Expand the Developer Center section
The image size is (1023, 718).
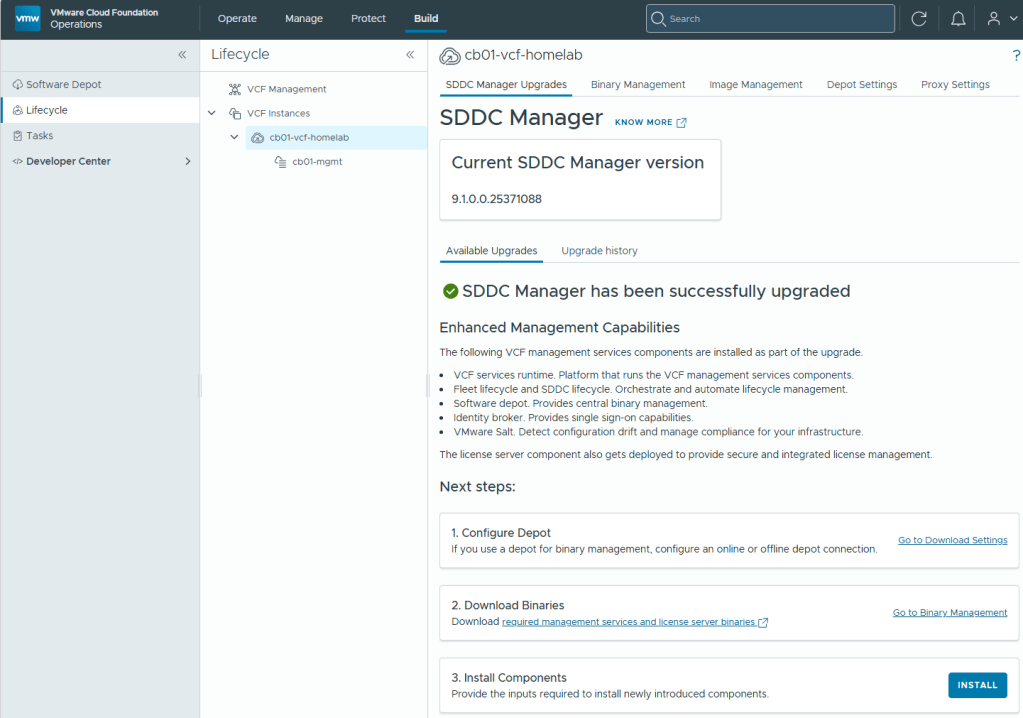point(187,161)
